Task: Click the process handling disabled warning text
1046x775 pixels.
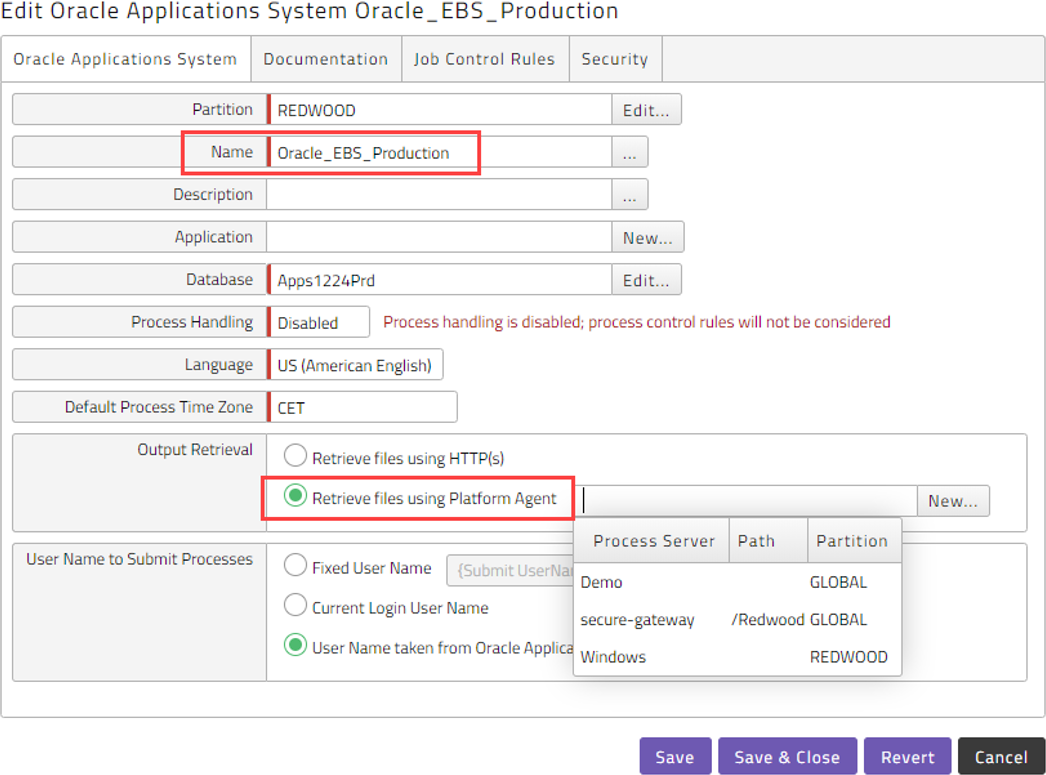Action: [x=636, y=322]
